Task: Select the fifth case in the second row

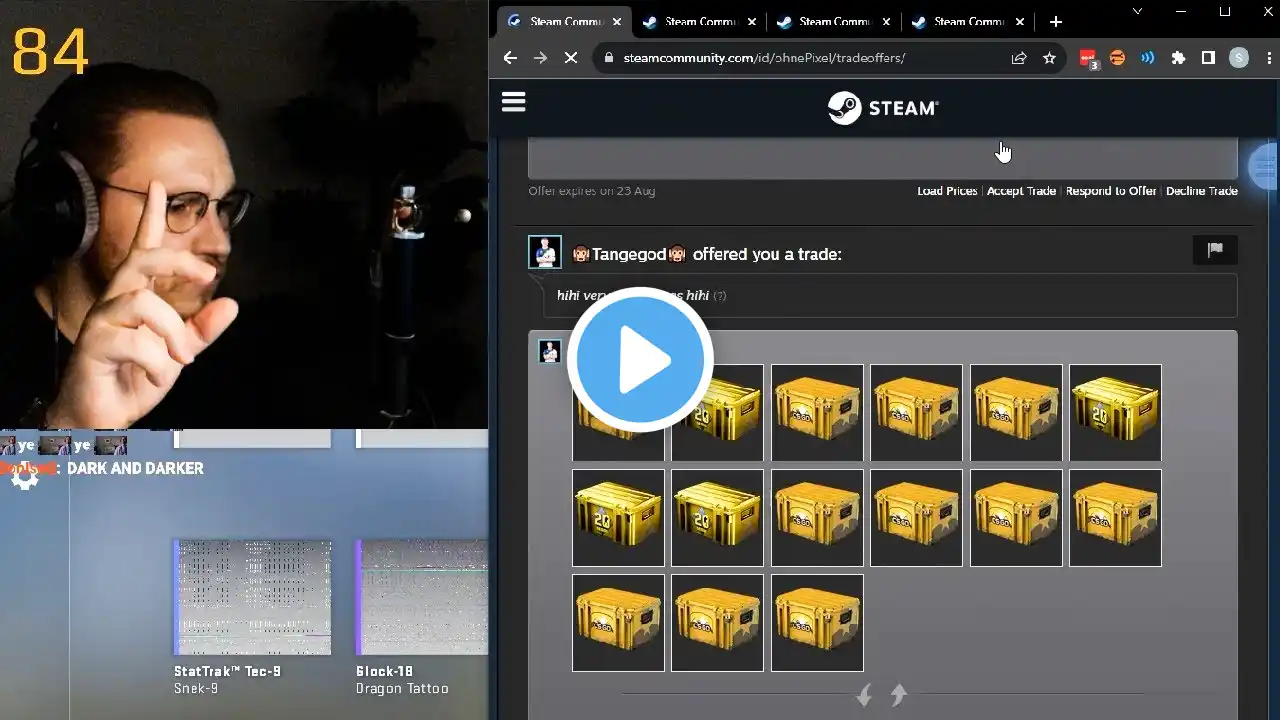Action: (x=1016, y=518)
